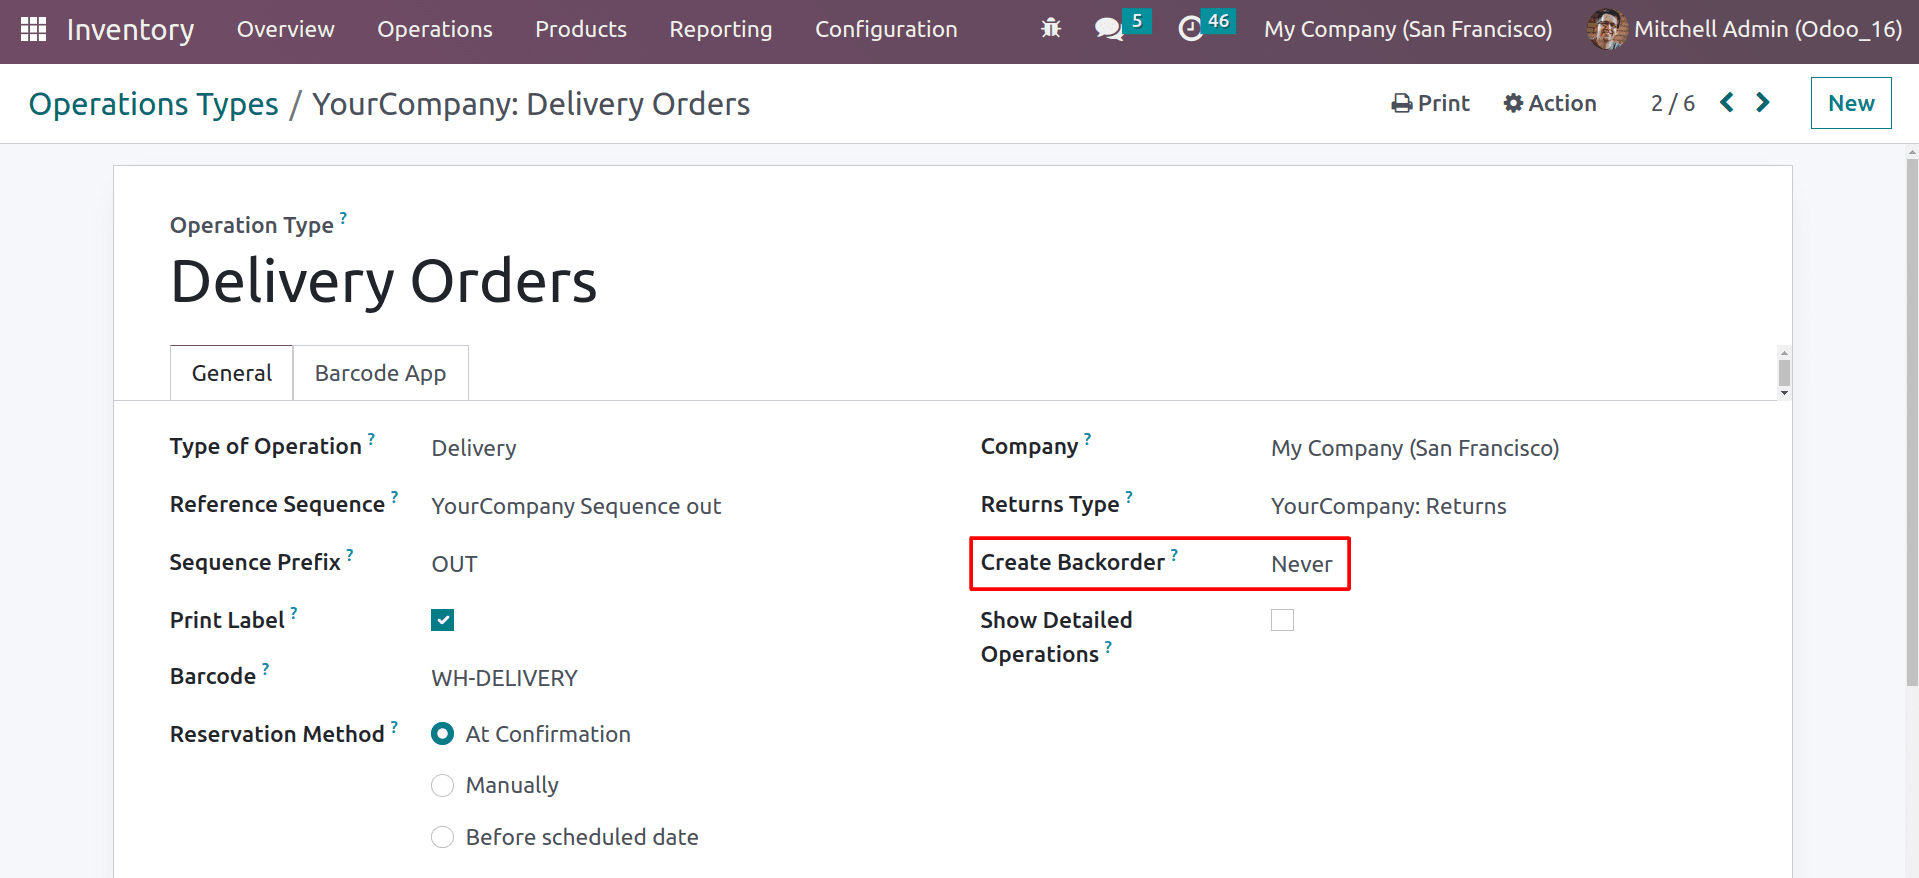Open Reference Sequence field YourCompany Sequence out
Screen dimensions: 1919x878
coord(576,506)
